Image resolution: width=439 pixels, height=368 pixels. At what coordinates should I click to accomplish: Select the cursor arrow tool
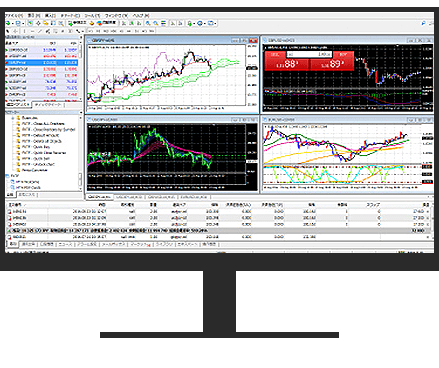tap(8, 31)
